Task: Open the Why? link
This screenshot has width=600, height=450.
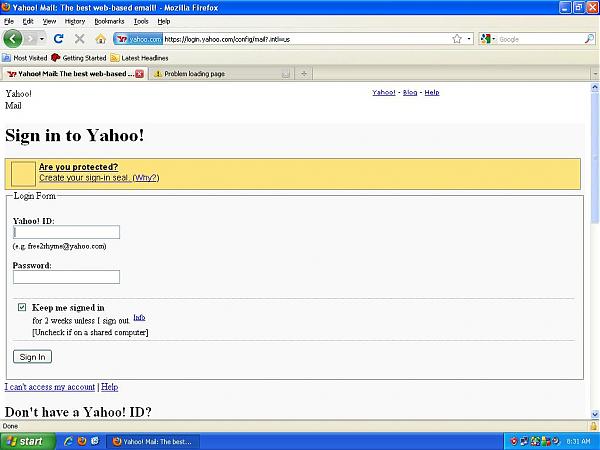Action: (x=146, y=178)
